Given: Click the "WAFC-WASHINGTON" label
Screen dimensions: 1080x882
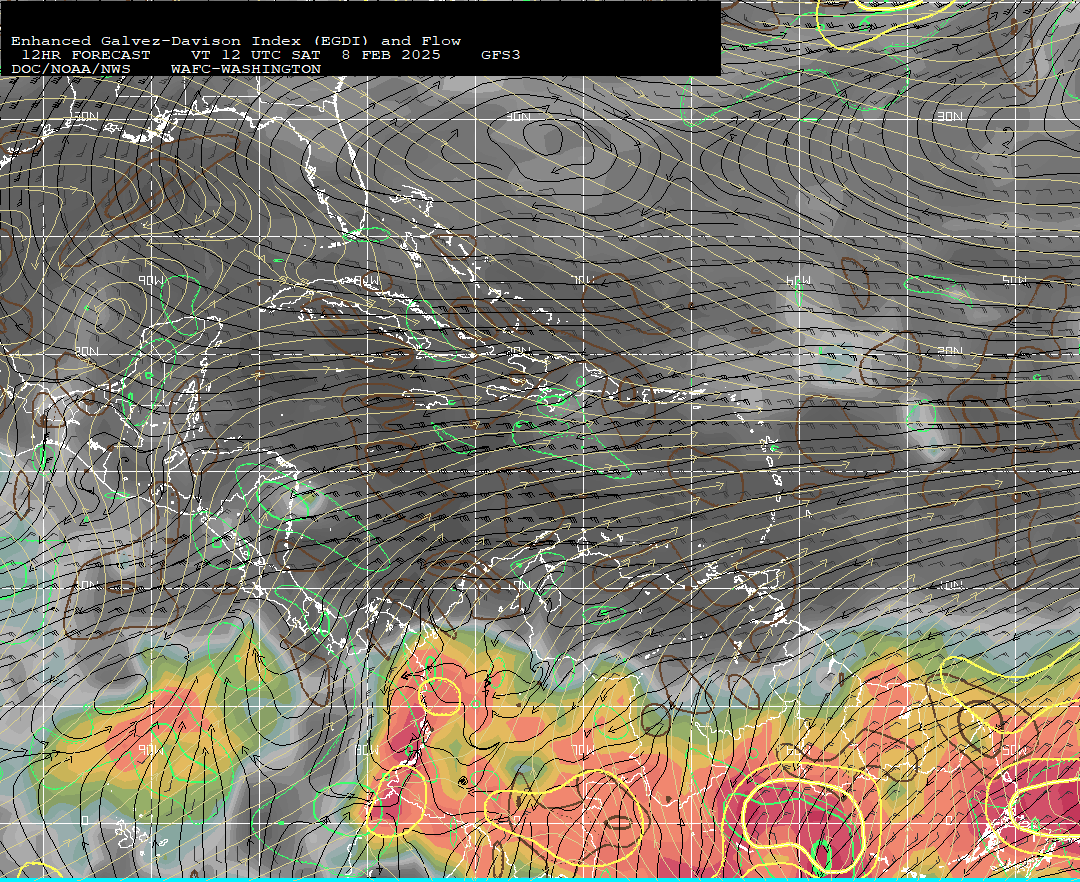Looking at the screenshot, I should point(246,70).
